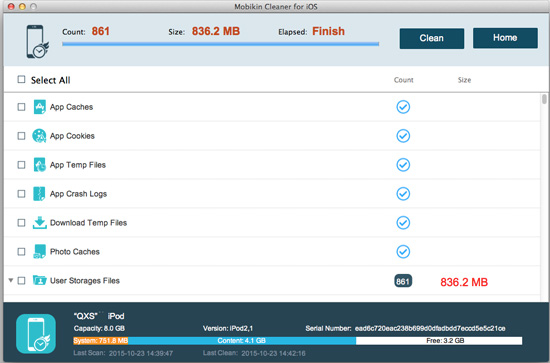Click the App Crash Logs category icon

click(x=39, y=194)
